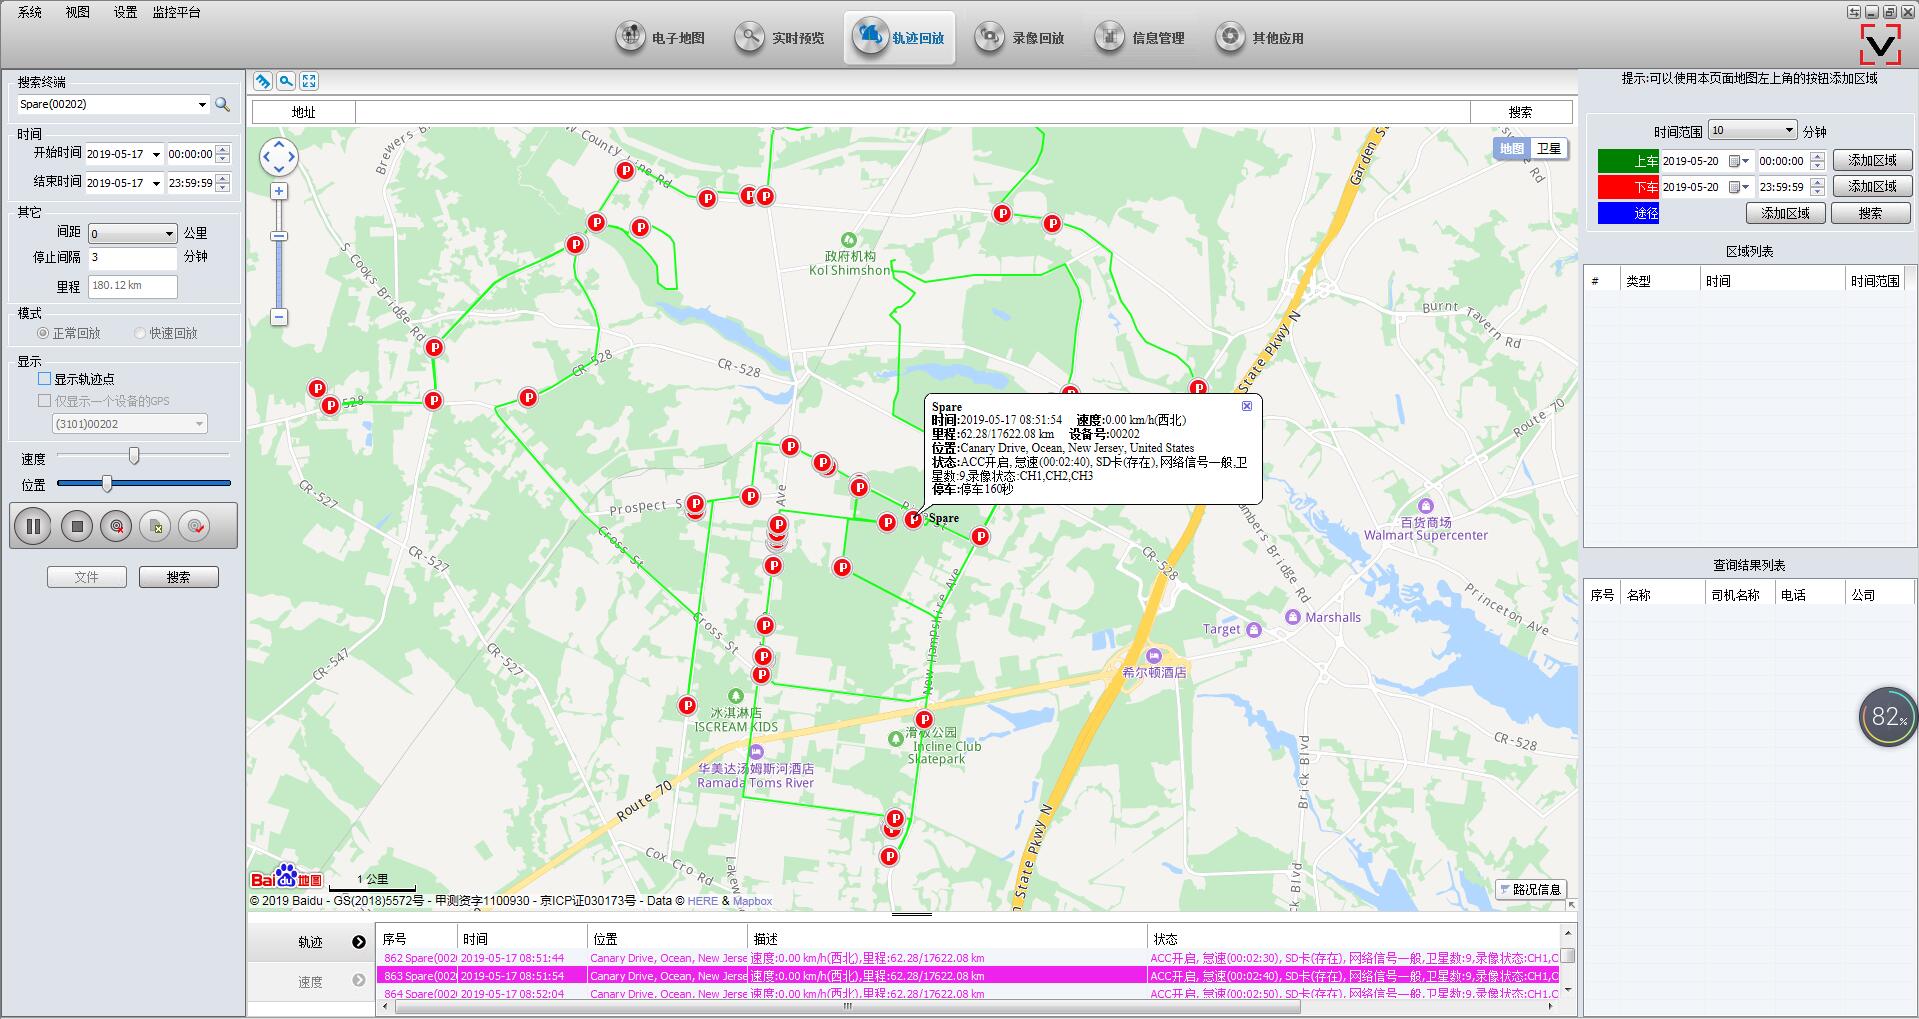
Task: Click the HERE attribution link
Action: tap(702, 901)
